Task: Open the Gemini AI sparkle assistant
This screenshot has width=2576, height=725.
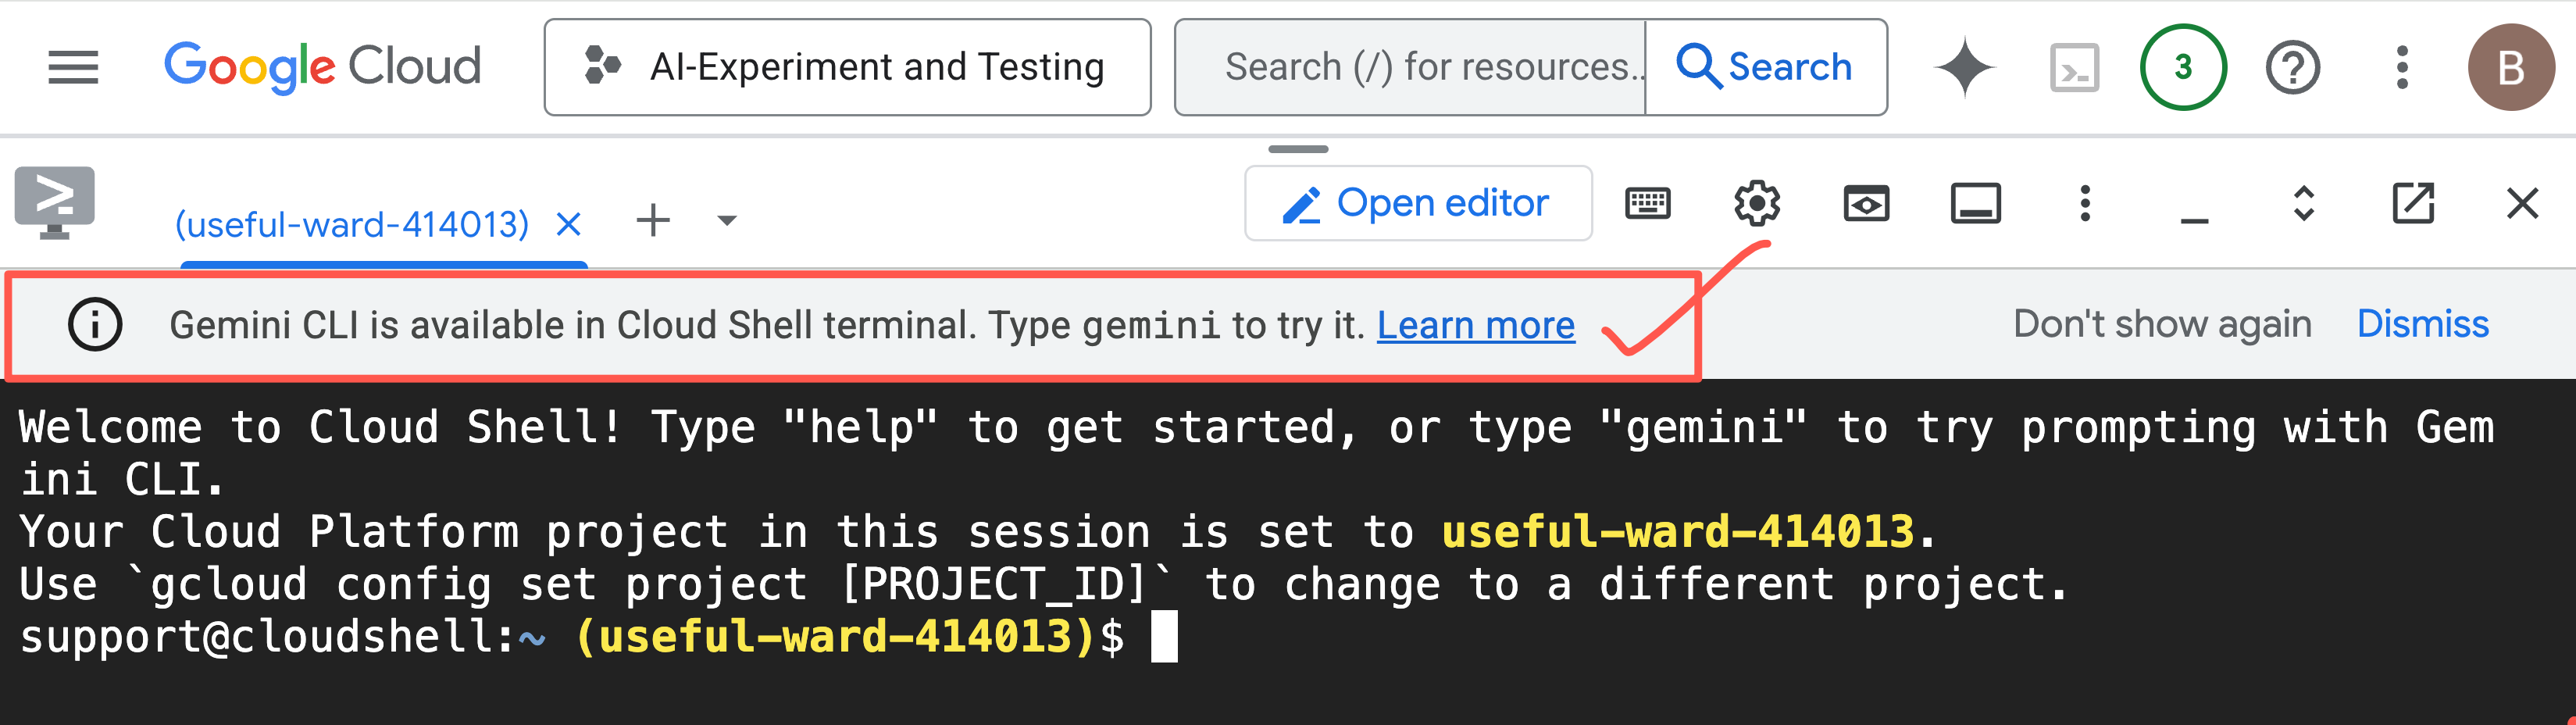Action: pos(1964,67)
